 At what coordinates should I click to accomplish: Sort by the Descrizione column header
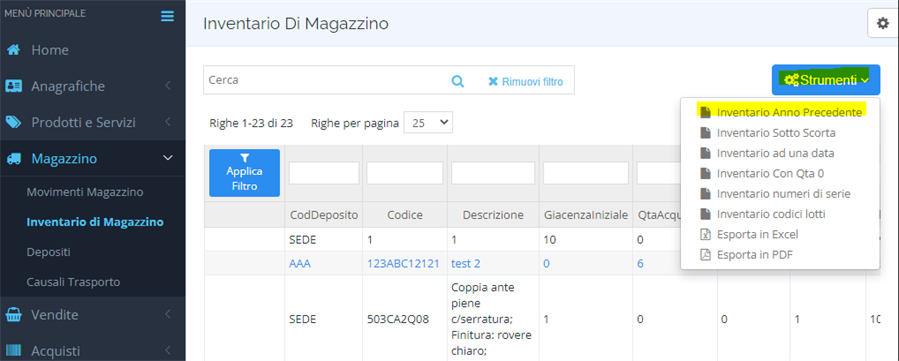[x=493, y=215]
